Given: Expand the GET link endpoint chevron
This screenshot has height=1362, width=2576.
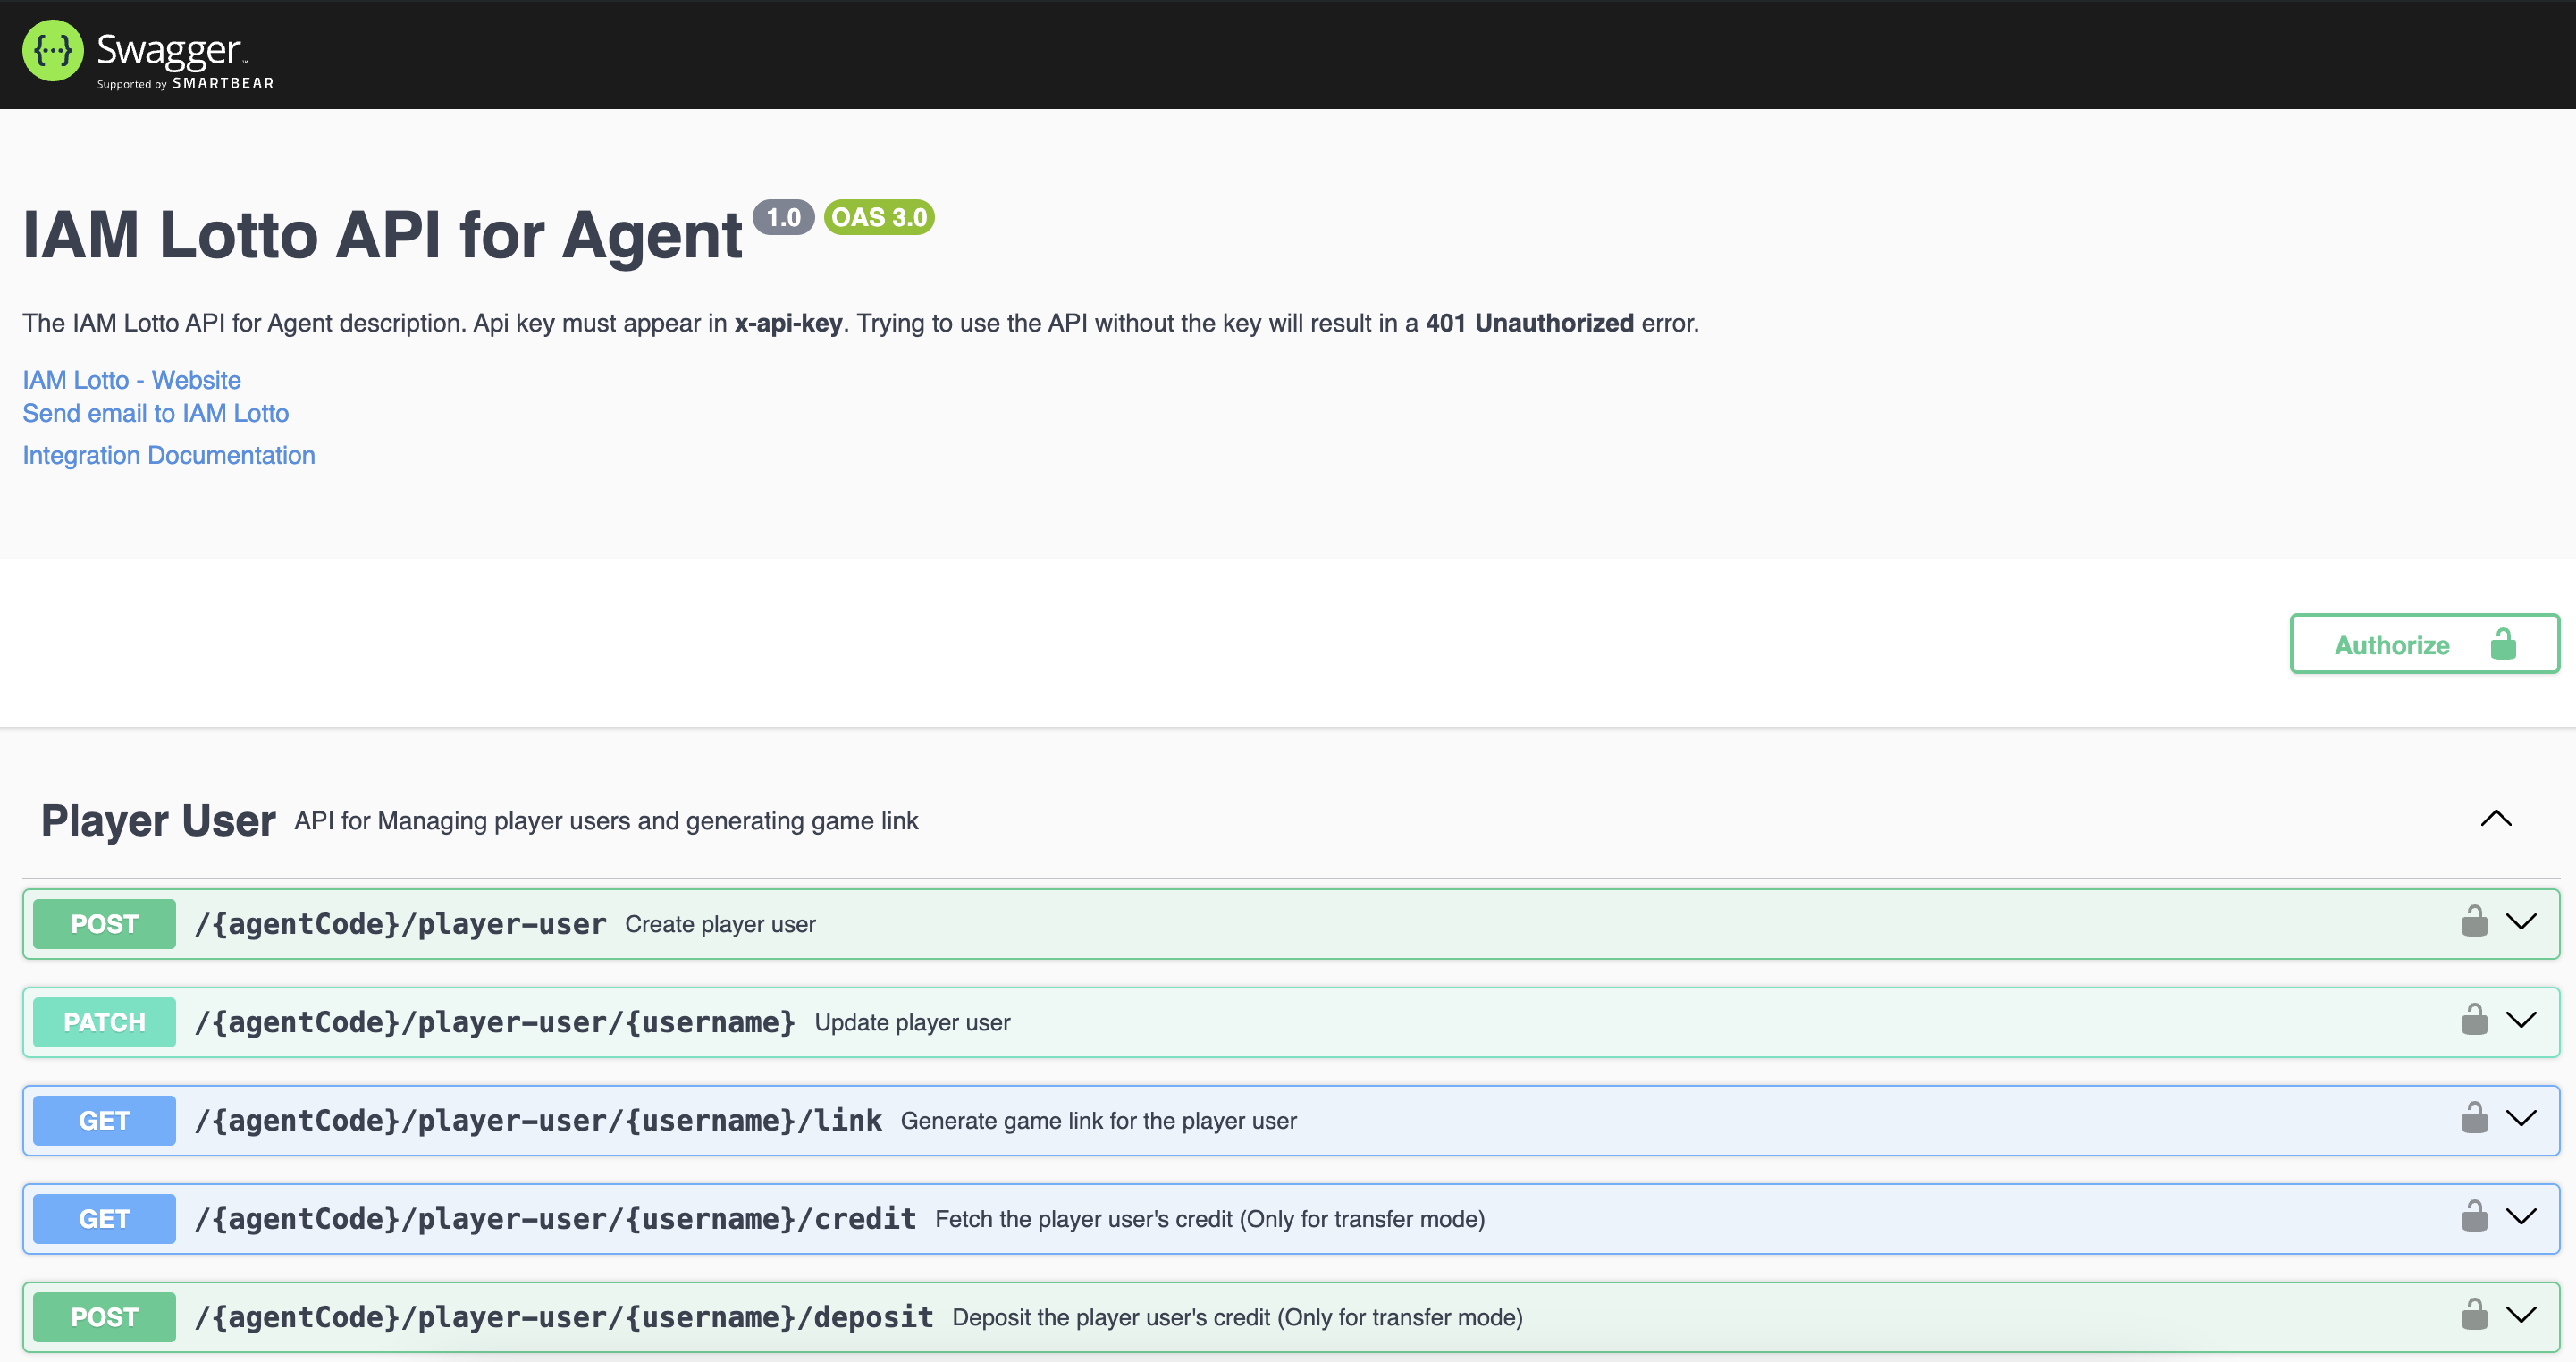Looking at the screenshot, I should point(2521,1118).
